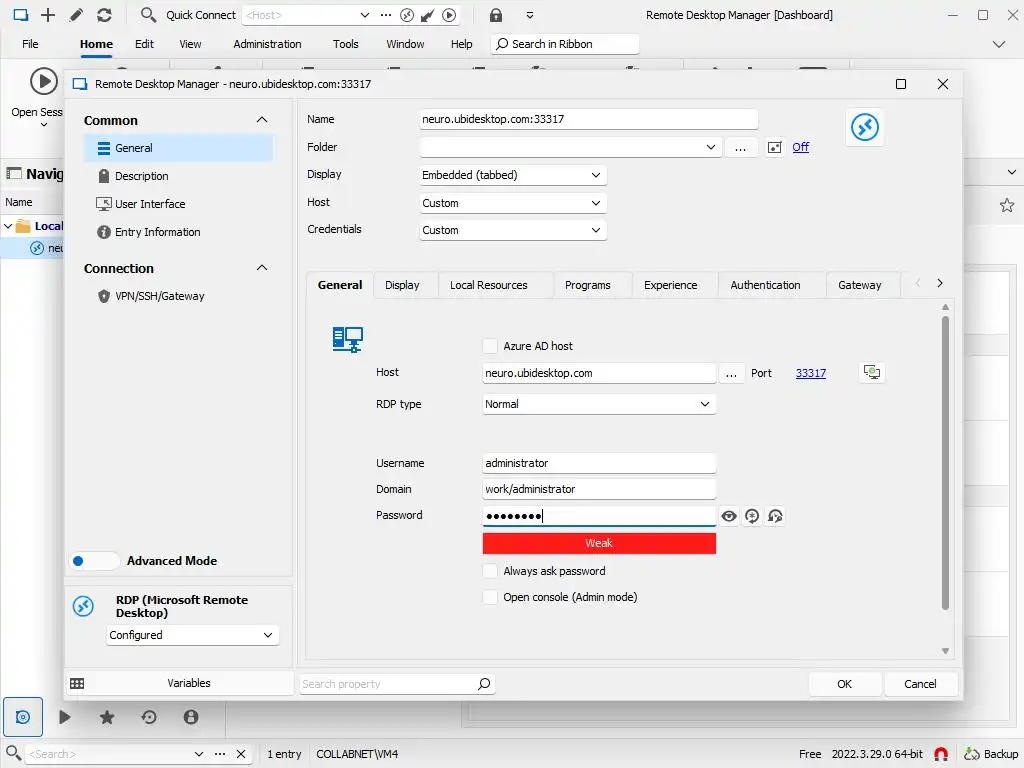Image resolution: width=1024 pixels, height=768 pixels.
Task: Click the Off link
Action: tap(801, 147)
